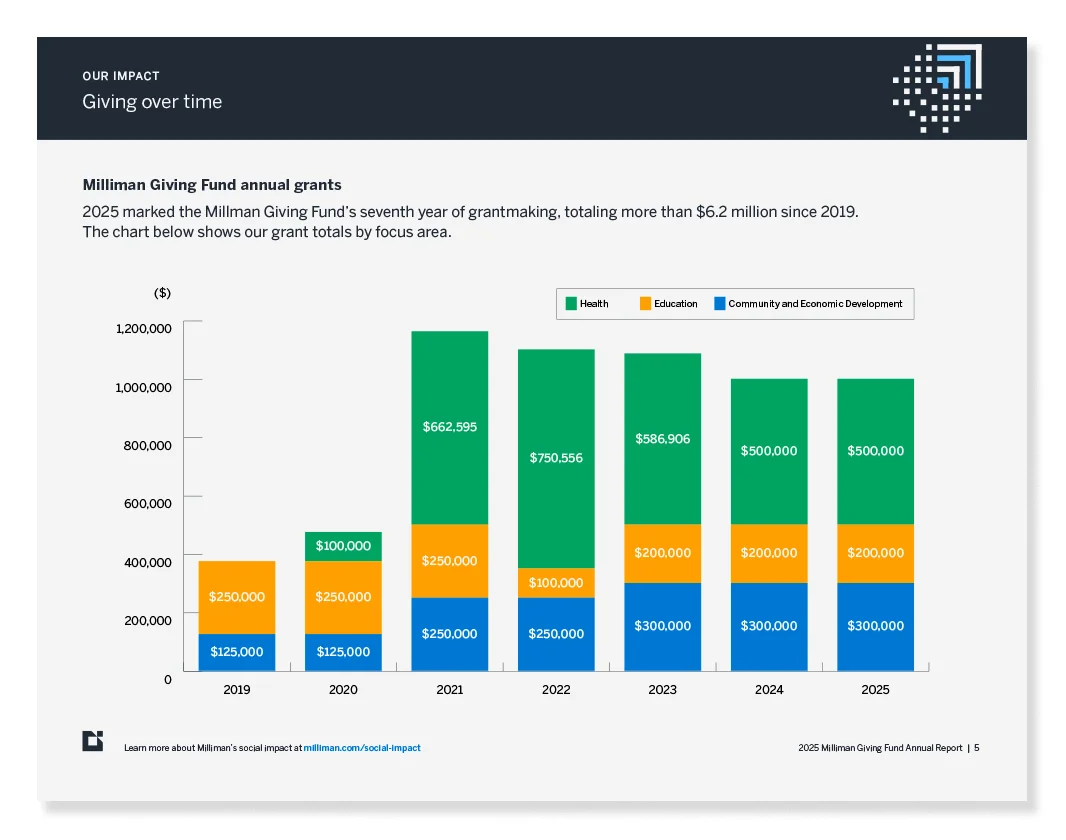Click the Learn more about Milliman's social impact text
This screenshot has height=840, width=1066.
coord(213,748)
